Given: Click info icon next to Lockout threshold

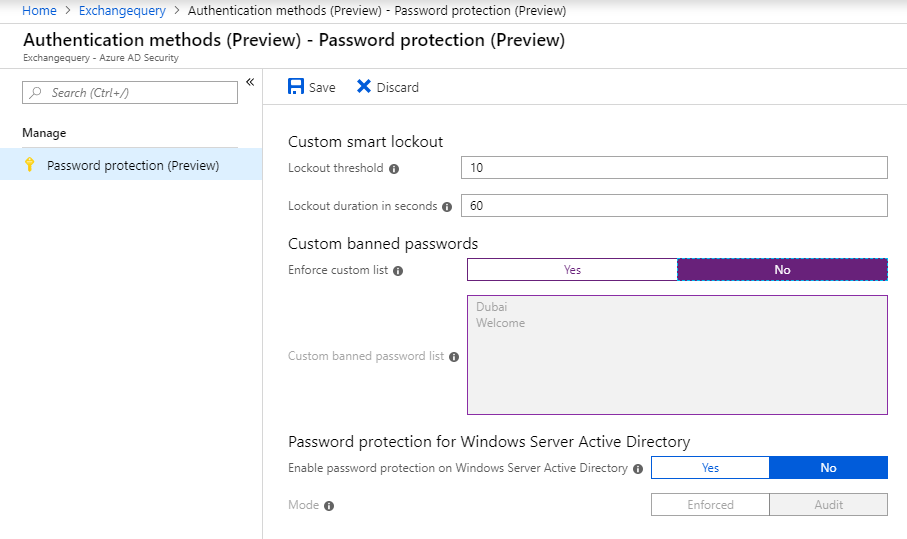Looking at the screenshot, I should pyautogui.click(x=394, y=169).
